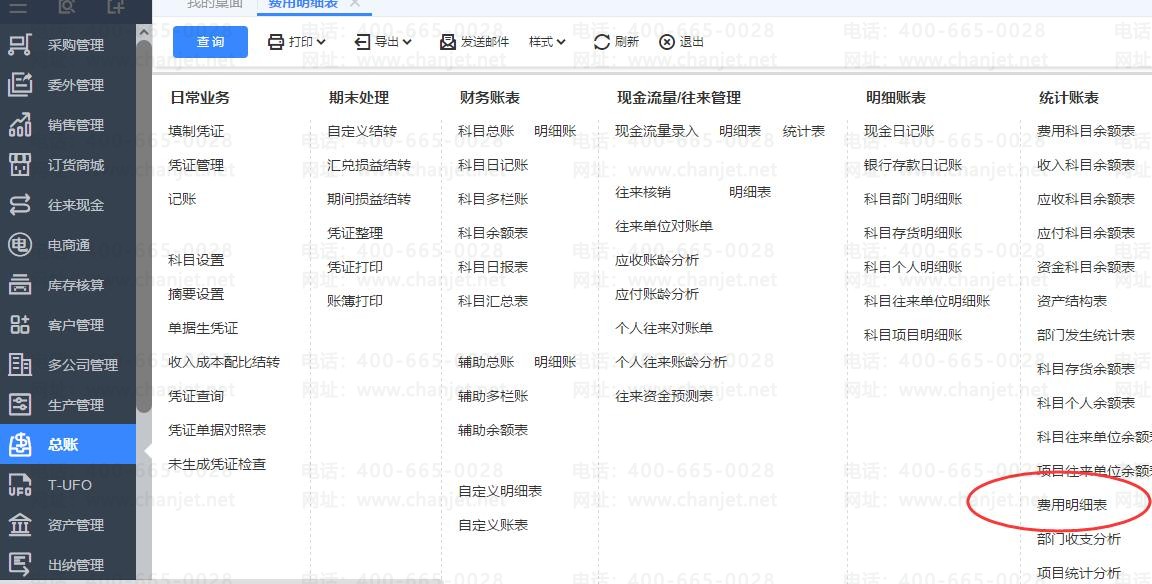The image size is (1152, 584).
Task: Select the 电商通 e-commerce icon
Action: click(20, 245)
